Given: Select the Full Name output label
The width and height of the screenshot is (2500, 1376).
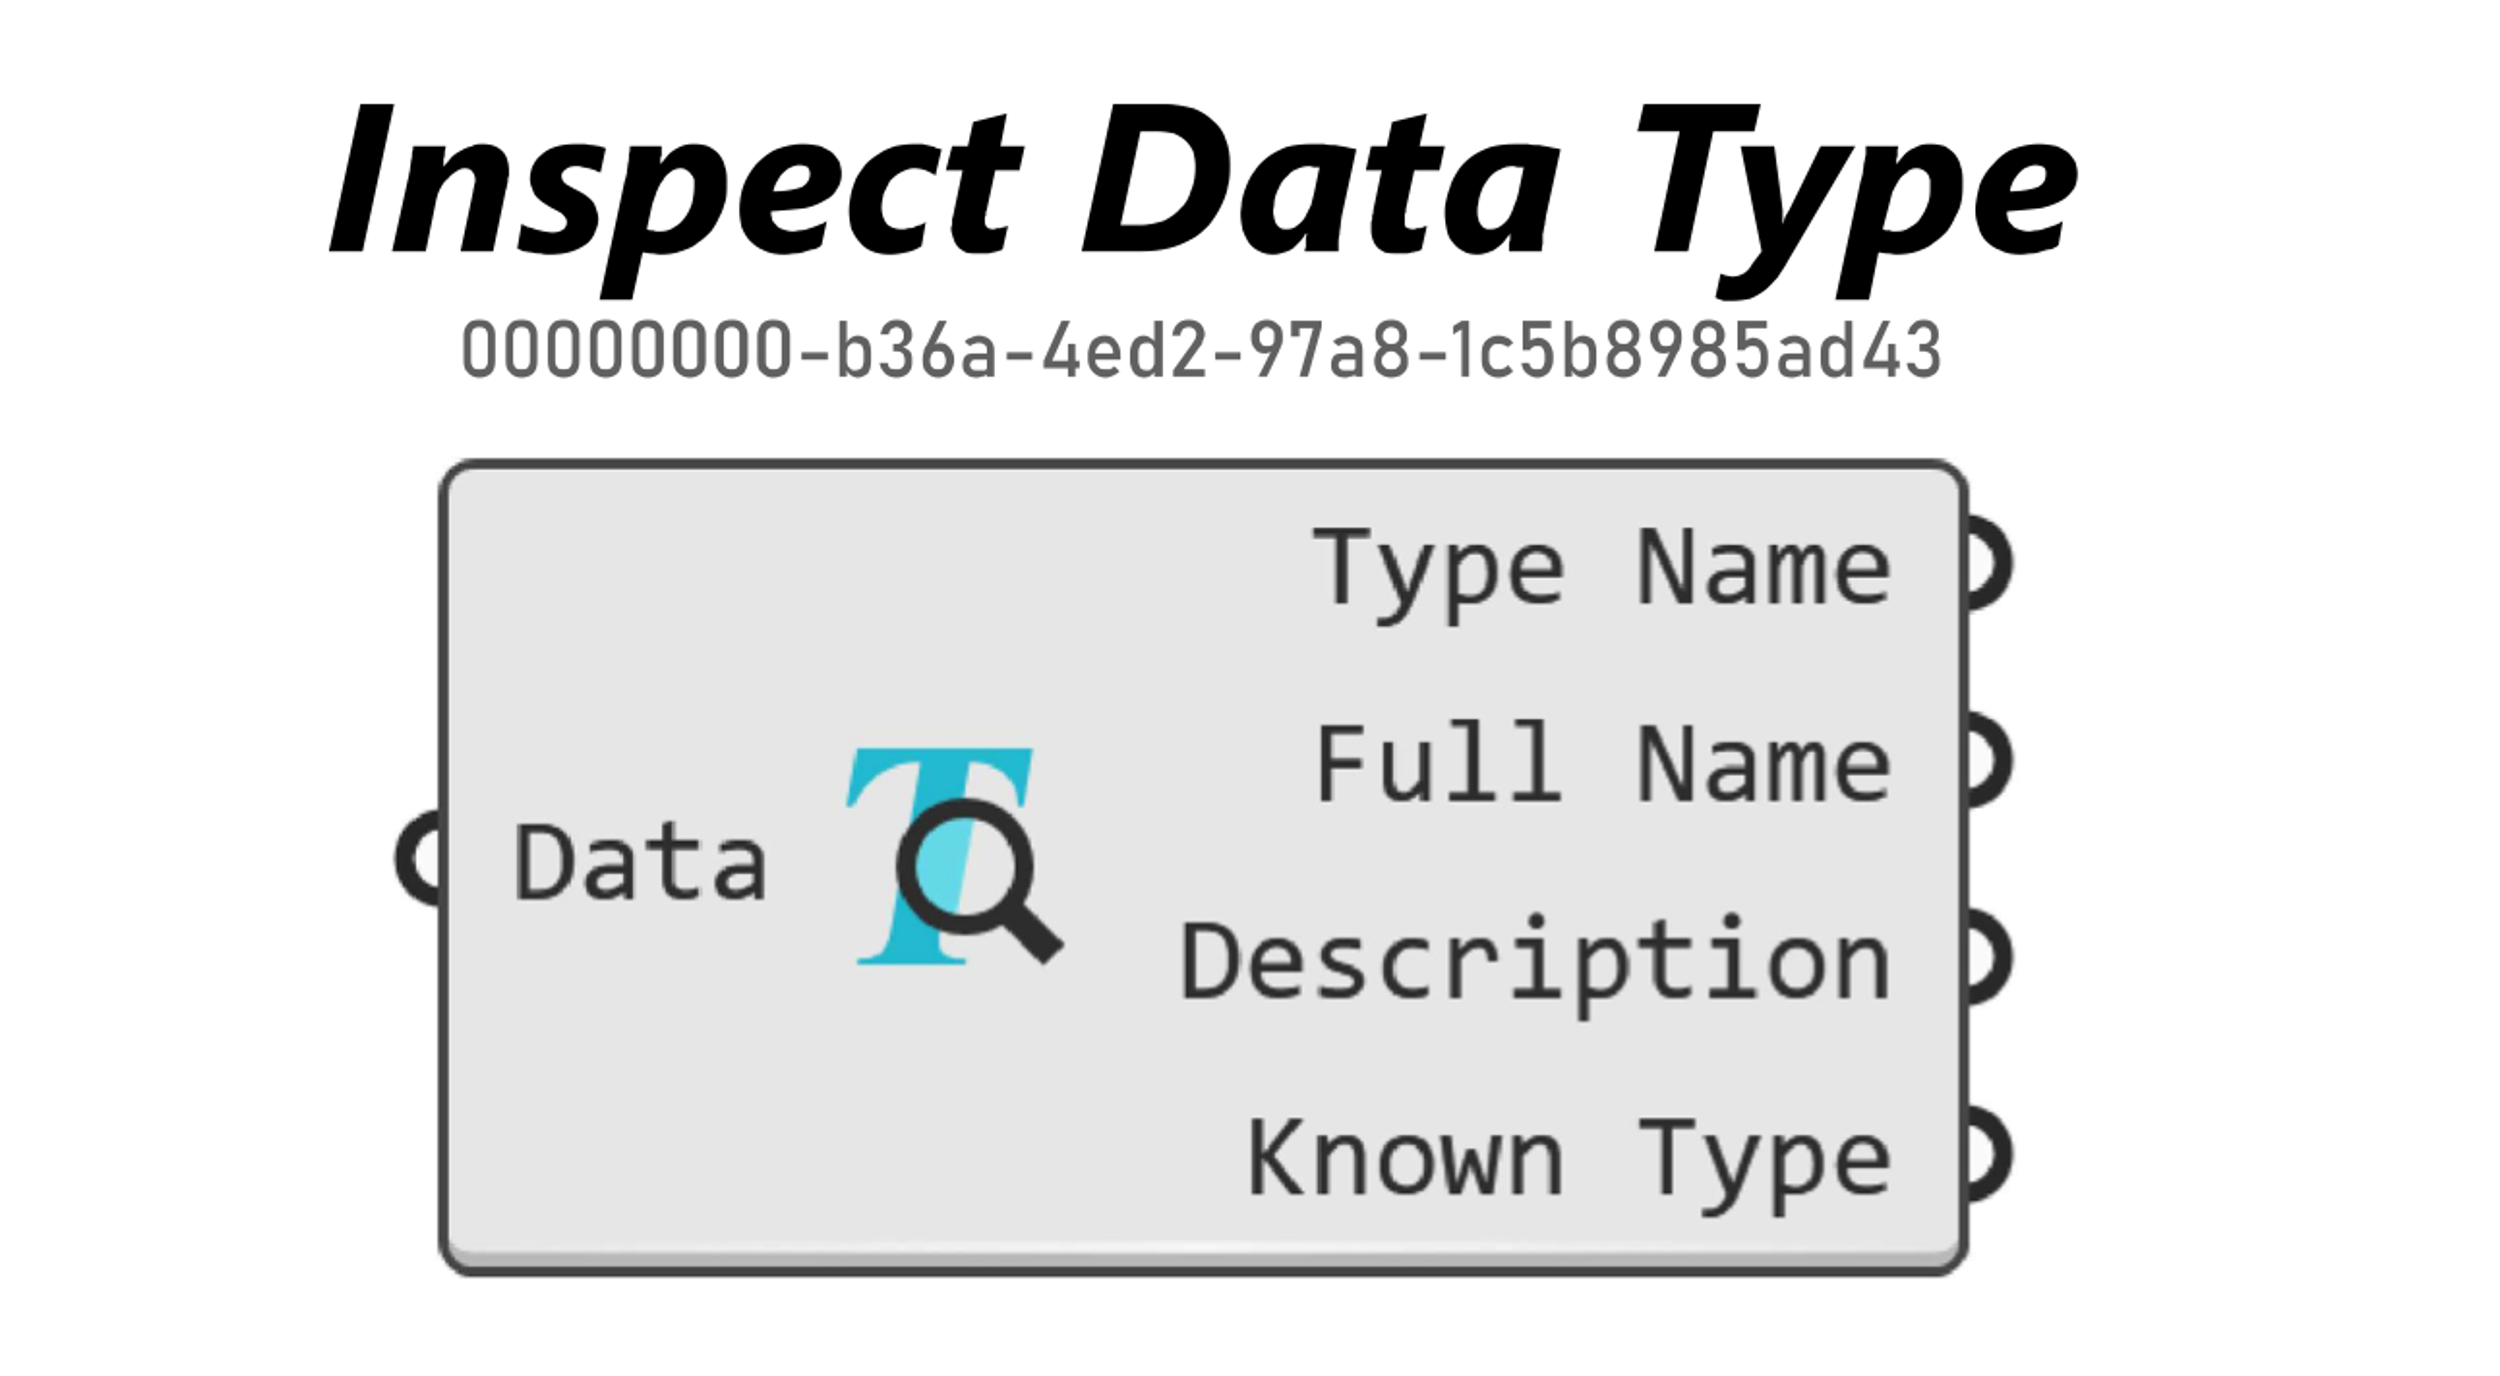Looking at the screenshot, I should click(1603, 764).
